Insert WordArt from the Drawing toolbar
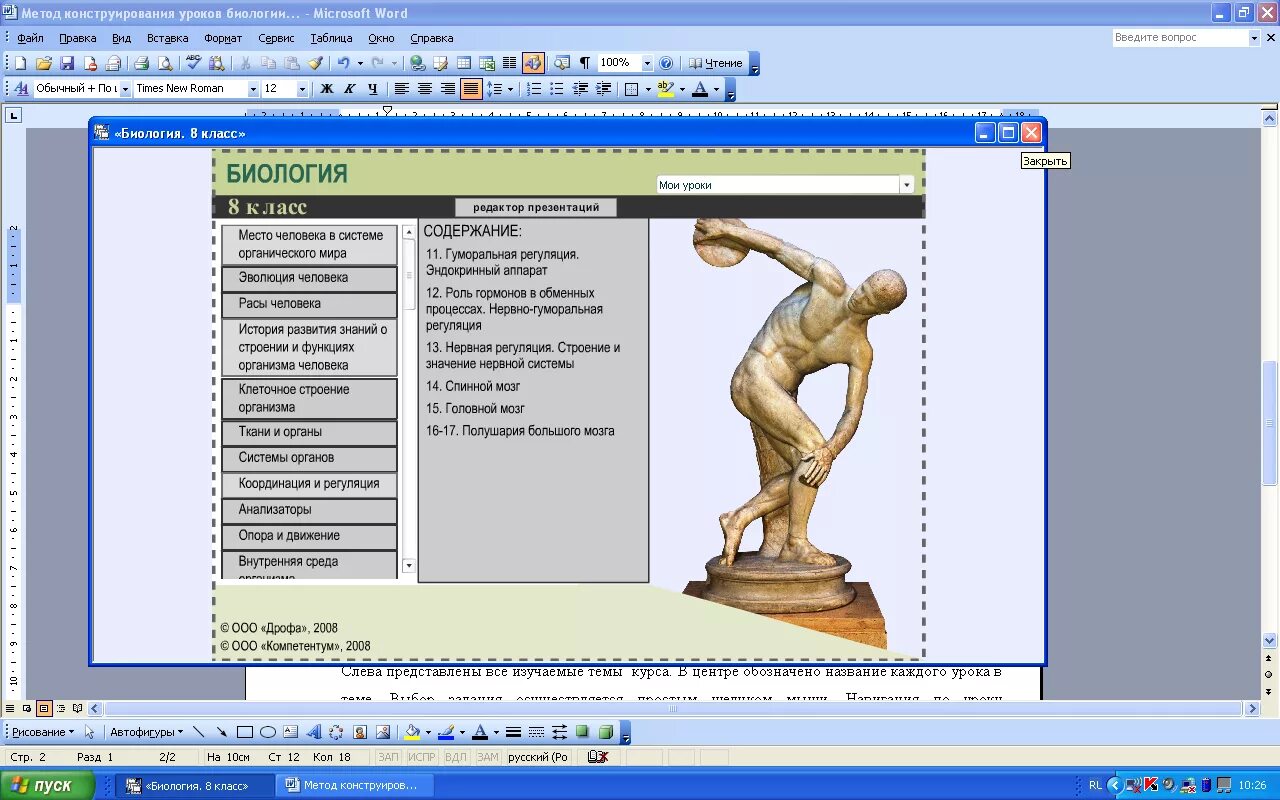This screenshot has width=1280, height=800. coord(313,732)
